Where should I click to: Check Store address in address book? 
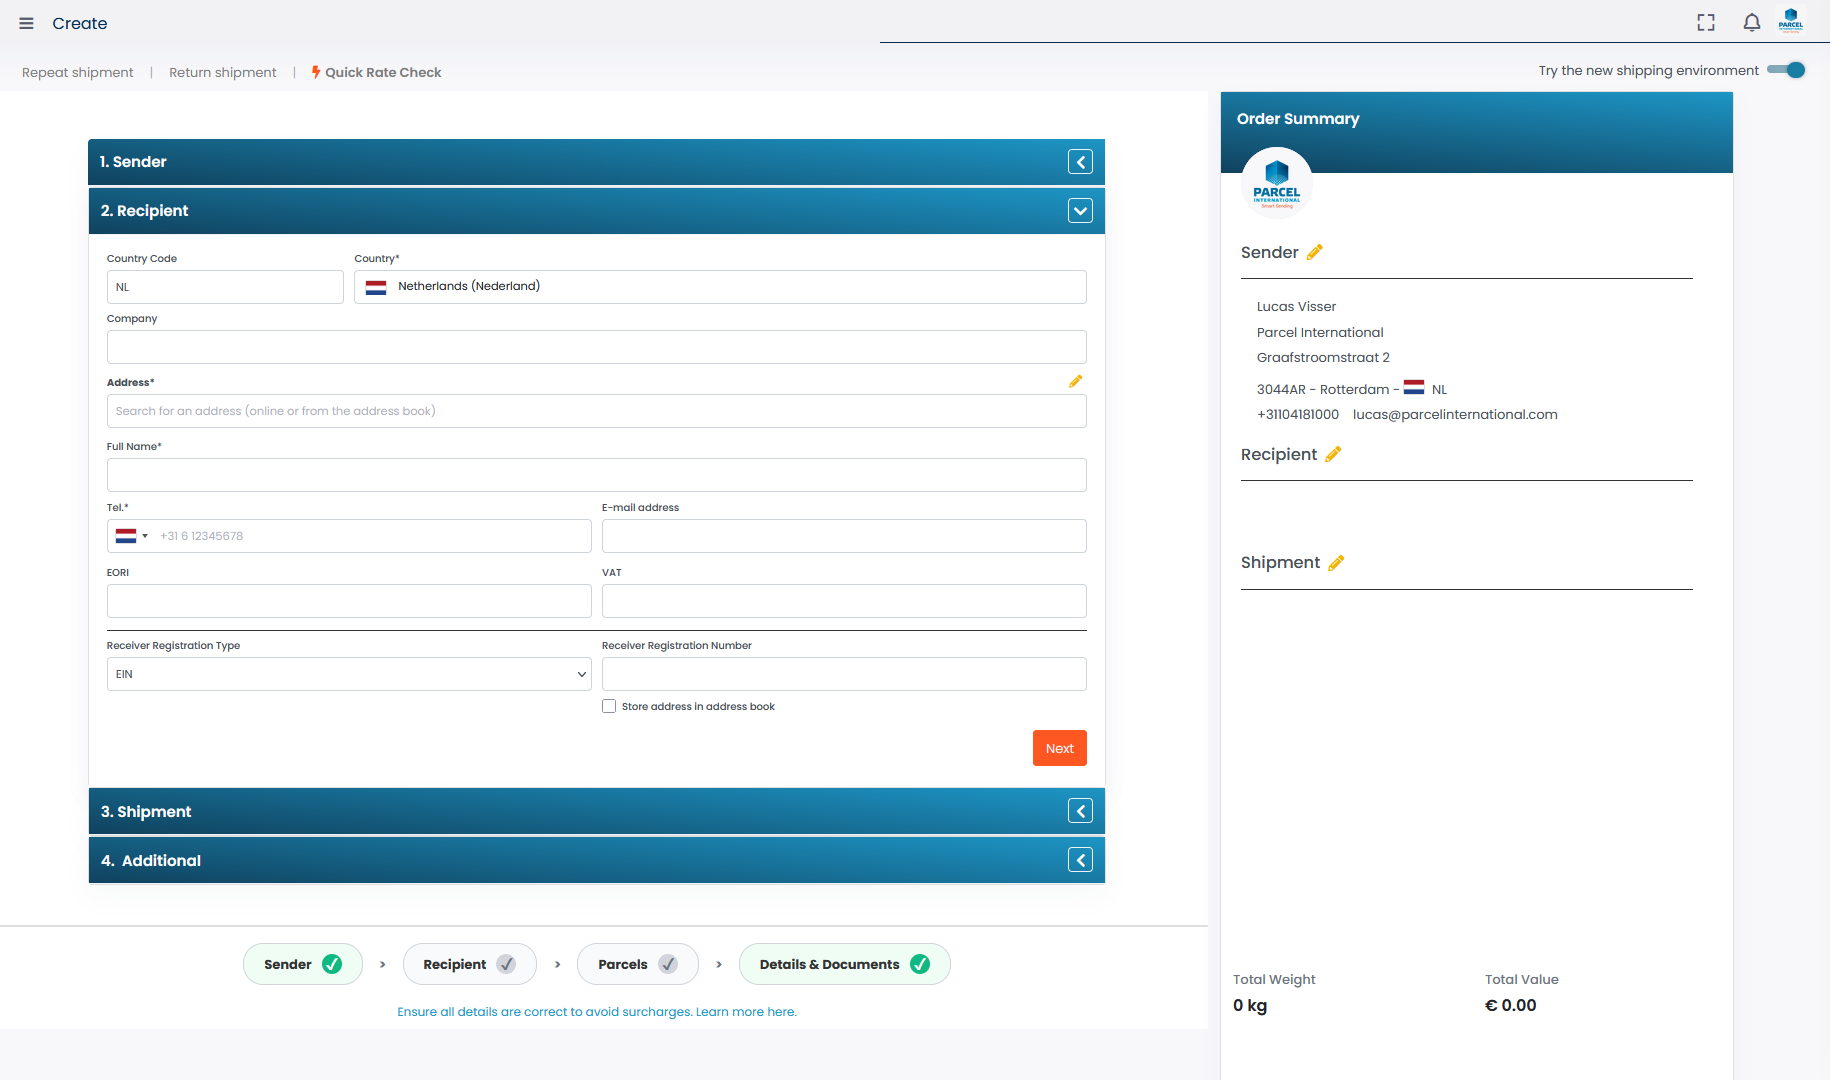click(609, 706)
